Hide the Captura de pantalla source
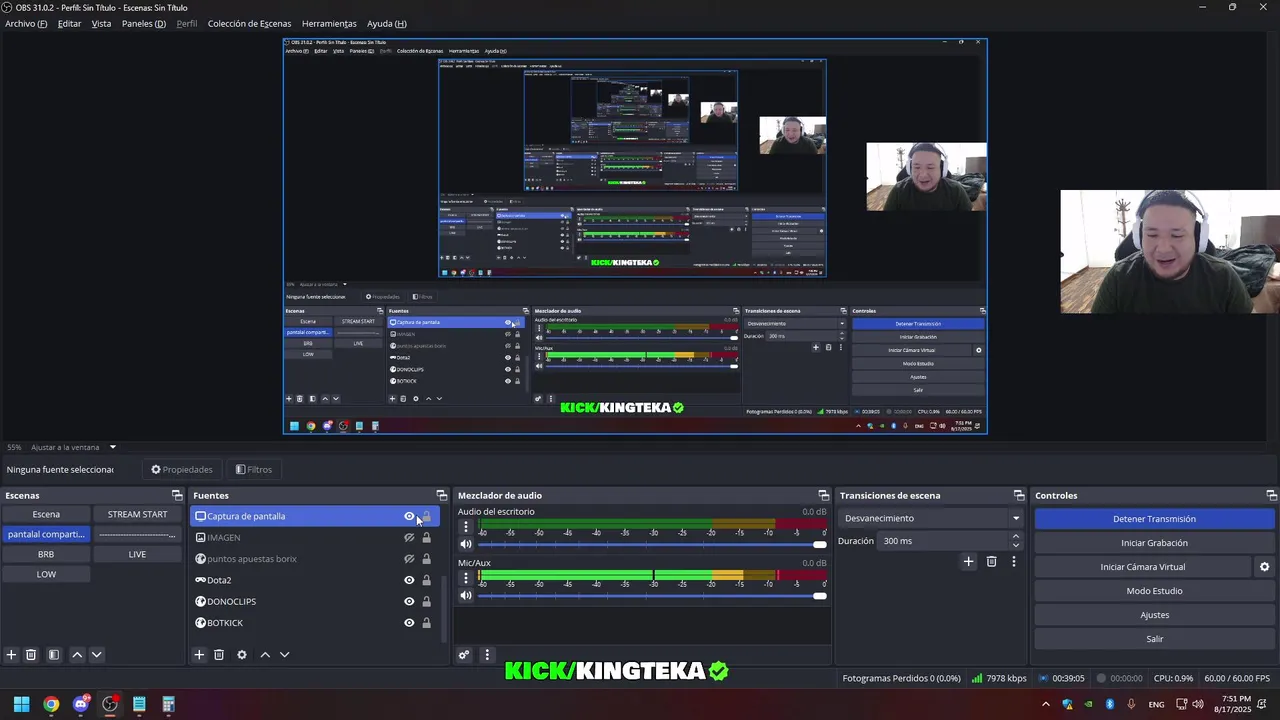1280x720 pixels. pyautogui.click(x=409, y=516)
